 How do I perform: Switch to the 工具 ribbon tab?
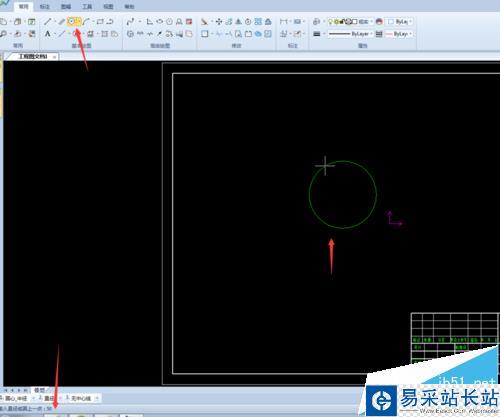tap(87, 6)
